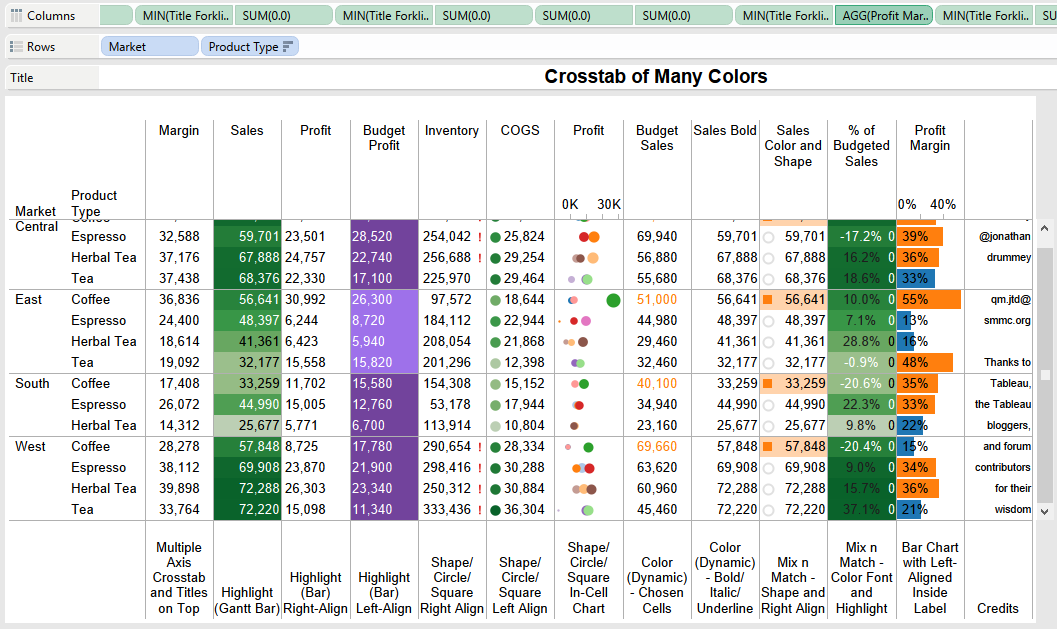
Task: Open the AGG(Profit Mar.. pill on Columns
Action: pyautogui.click(x=883, y=15)
